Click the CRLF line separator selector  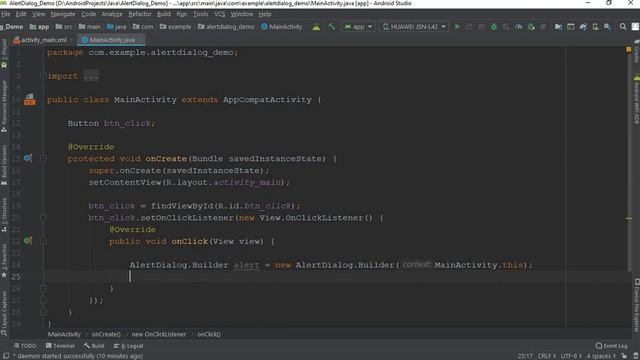click(x=546, y=356)
